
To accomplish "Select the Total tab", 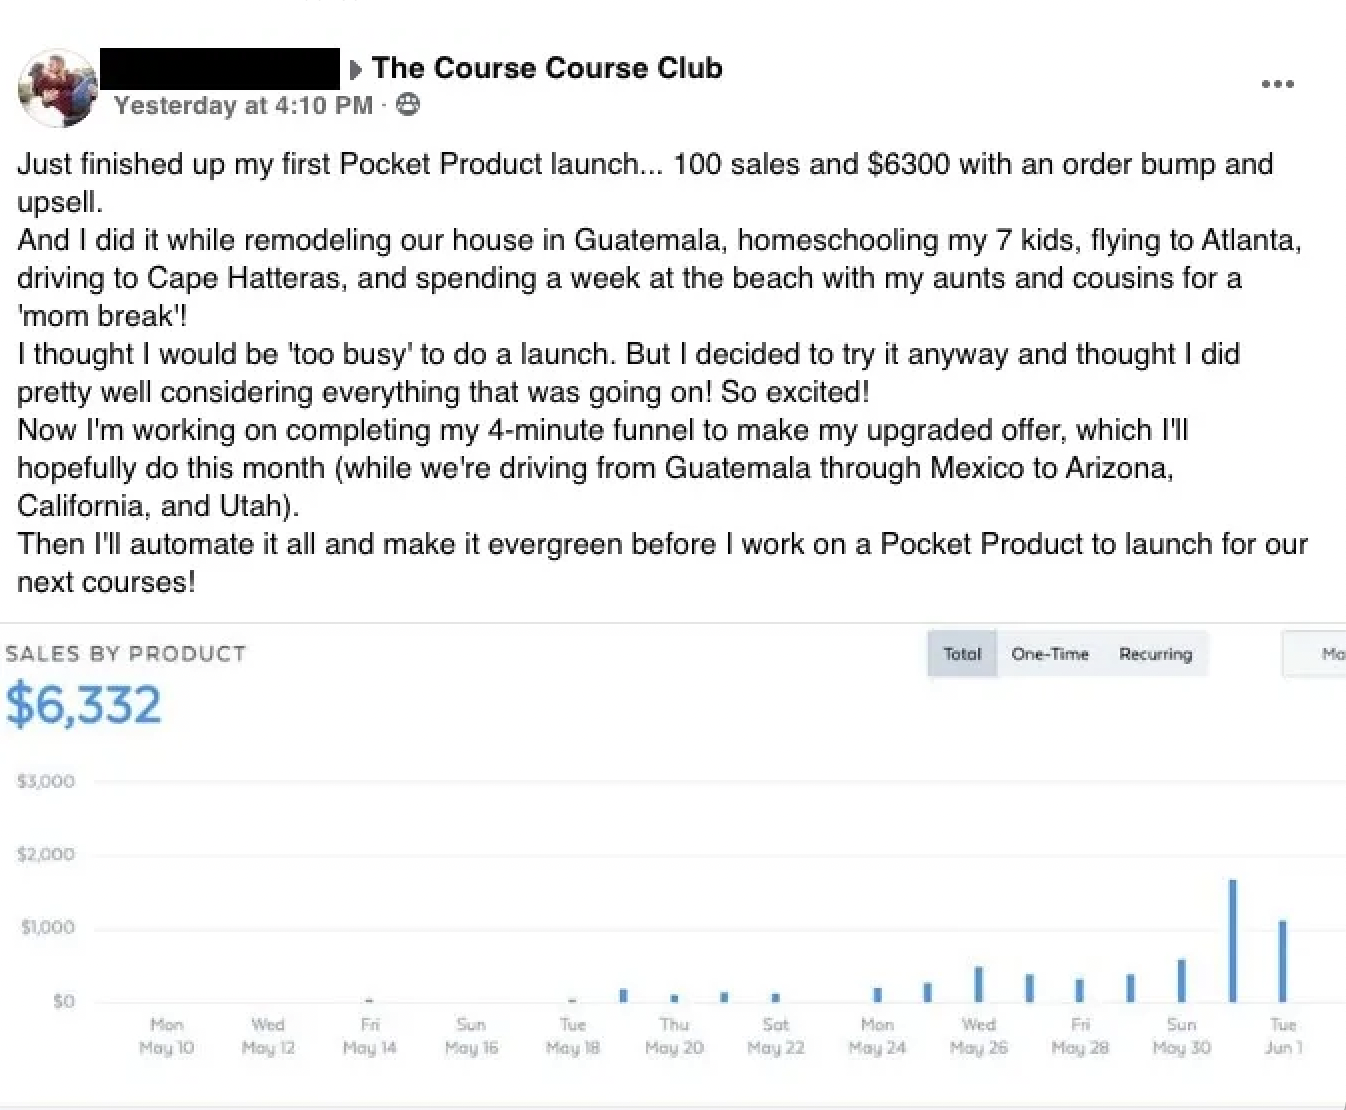I will [x=962, y=654].
